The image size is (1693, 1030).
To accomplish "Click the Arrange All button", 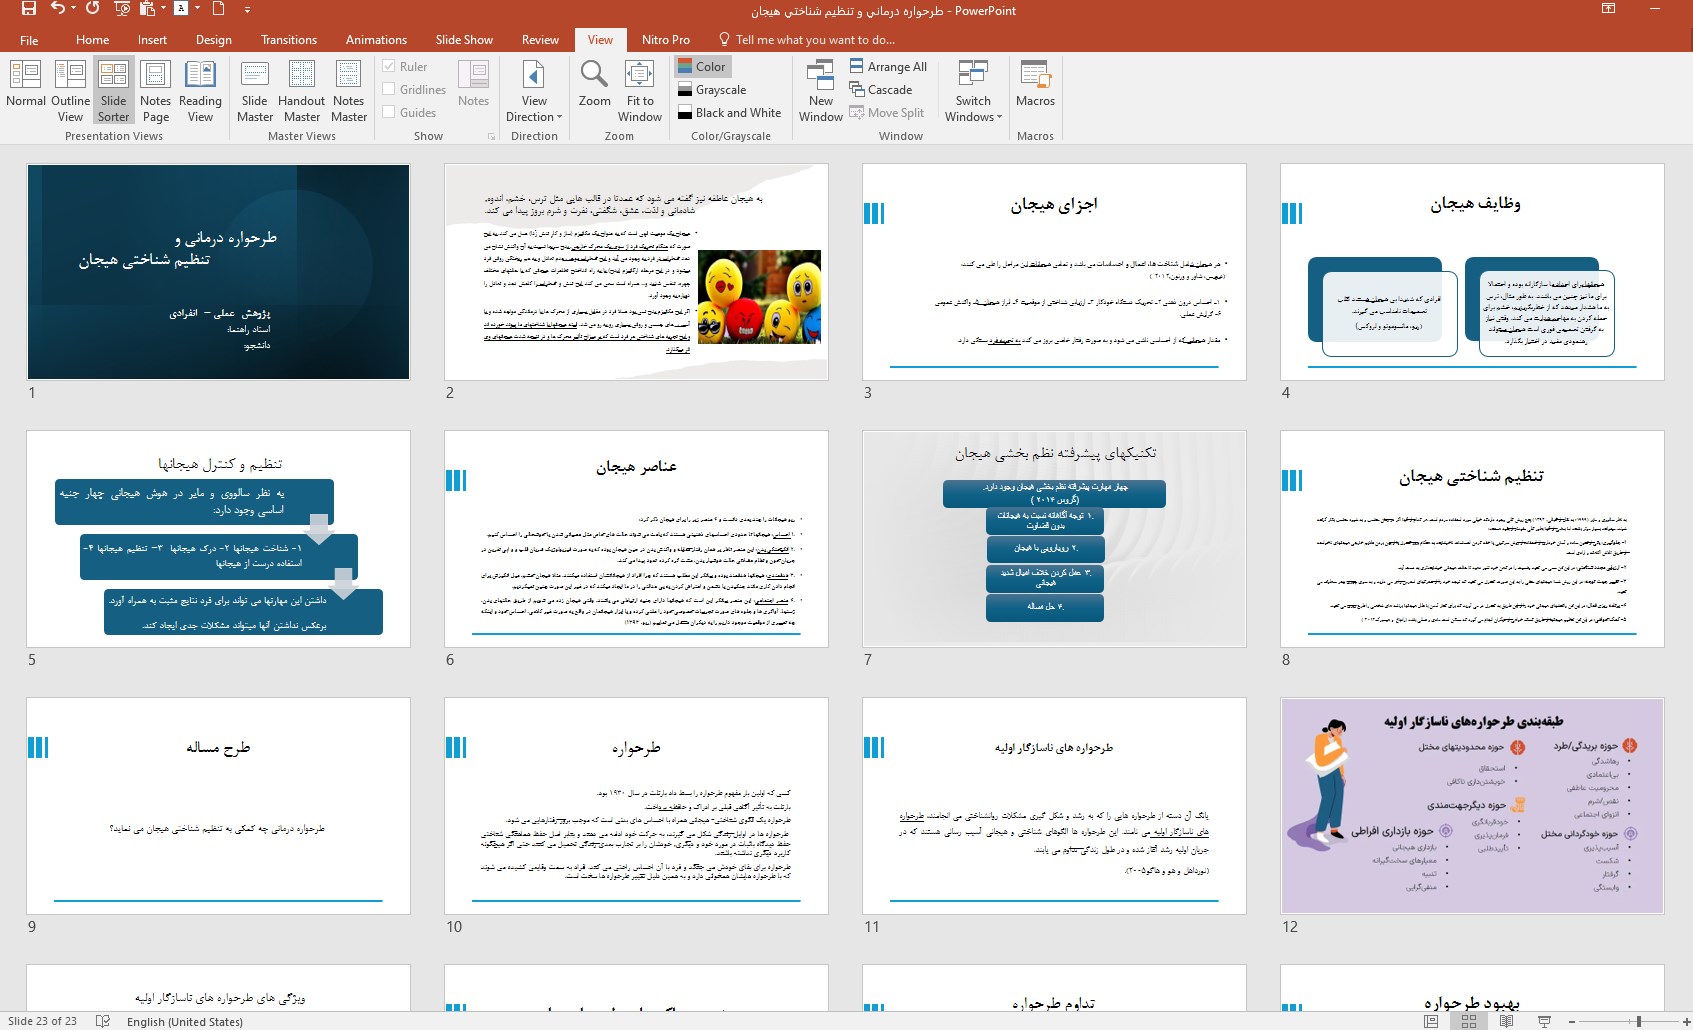I will 888,67.
